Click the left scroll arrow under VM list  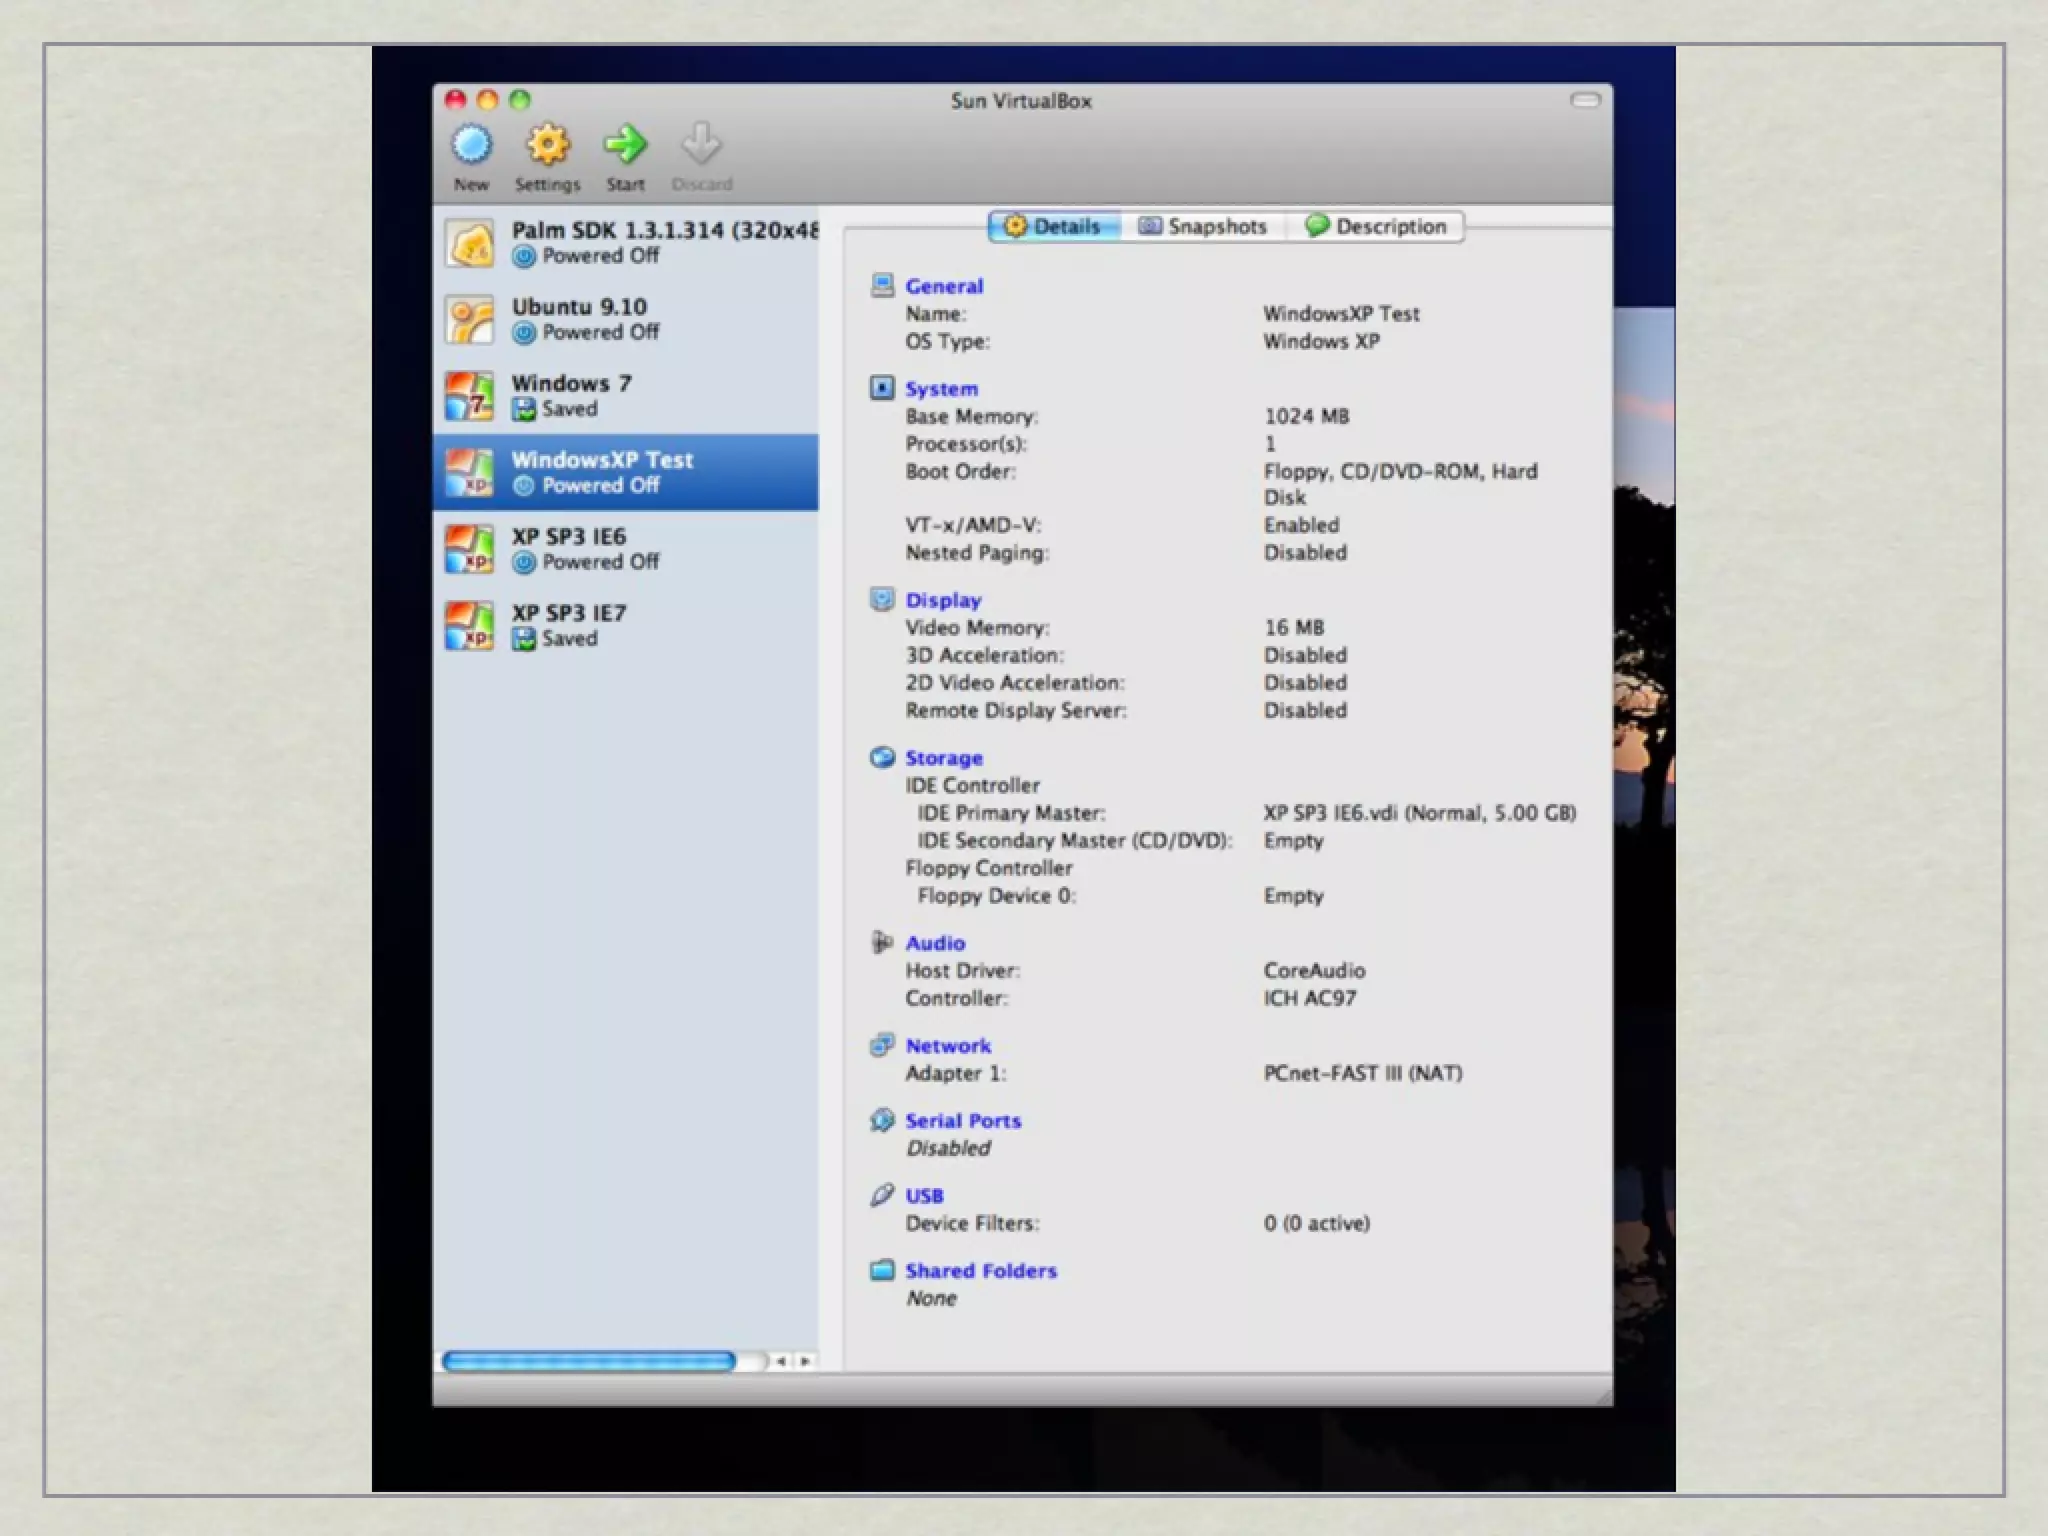[781, 1361]
